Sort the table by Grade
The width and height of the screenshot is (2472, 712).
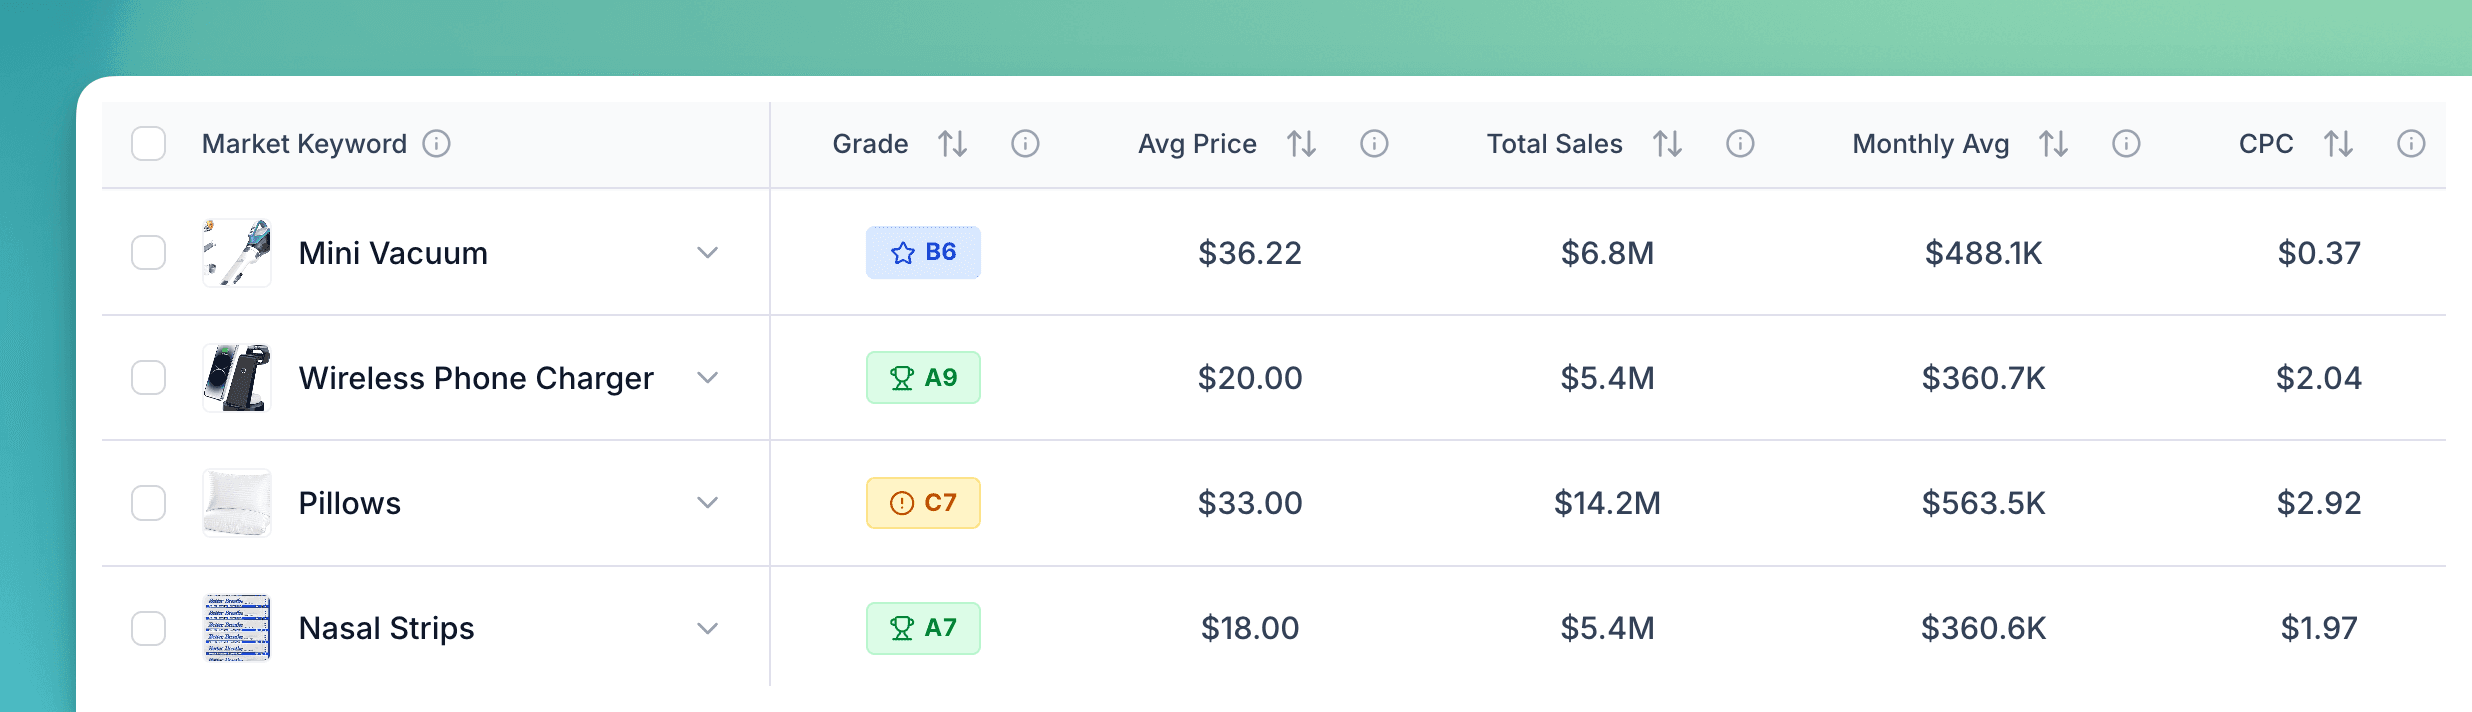click(953, 143)
